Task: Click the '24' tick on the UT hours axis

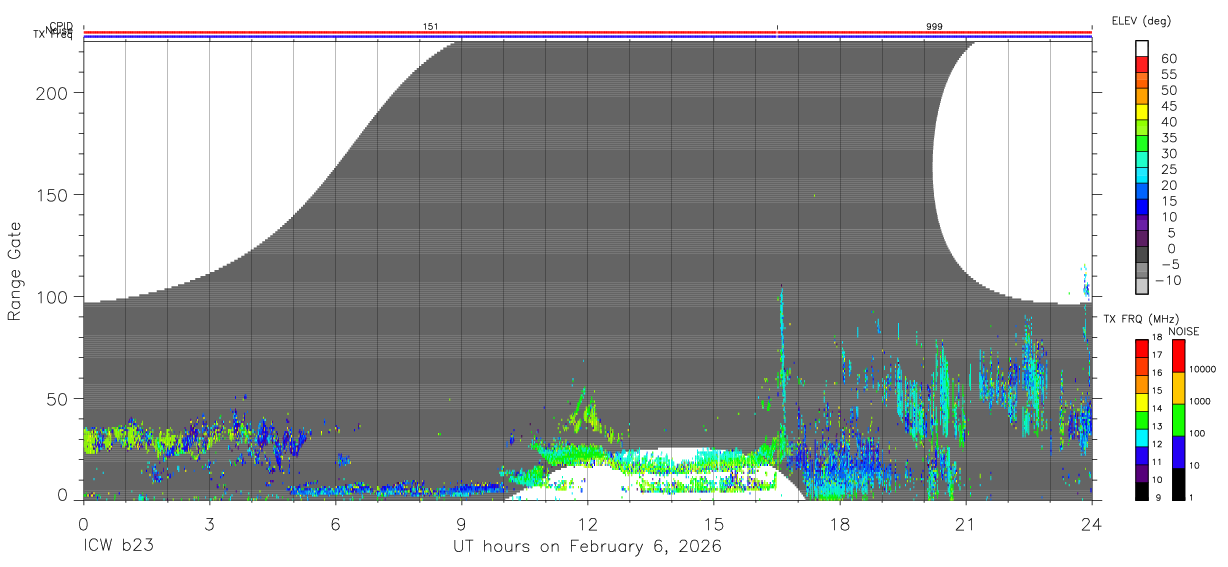Action: (1092, 523)
